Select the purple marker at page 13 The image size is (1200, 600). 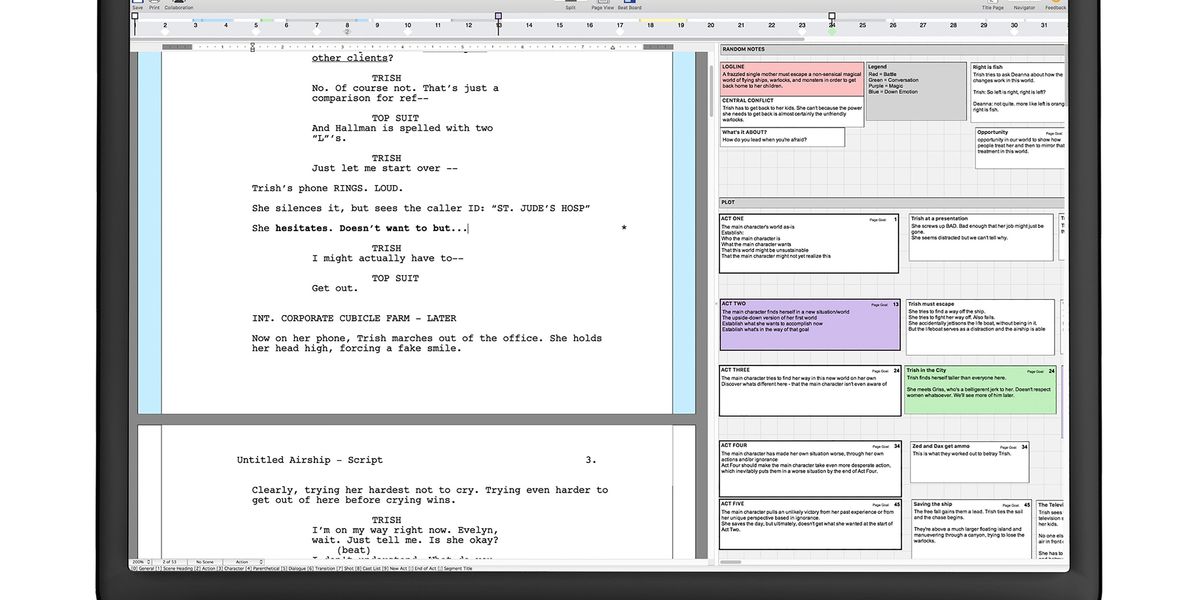point(498,16)
